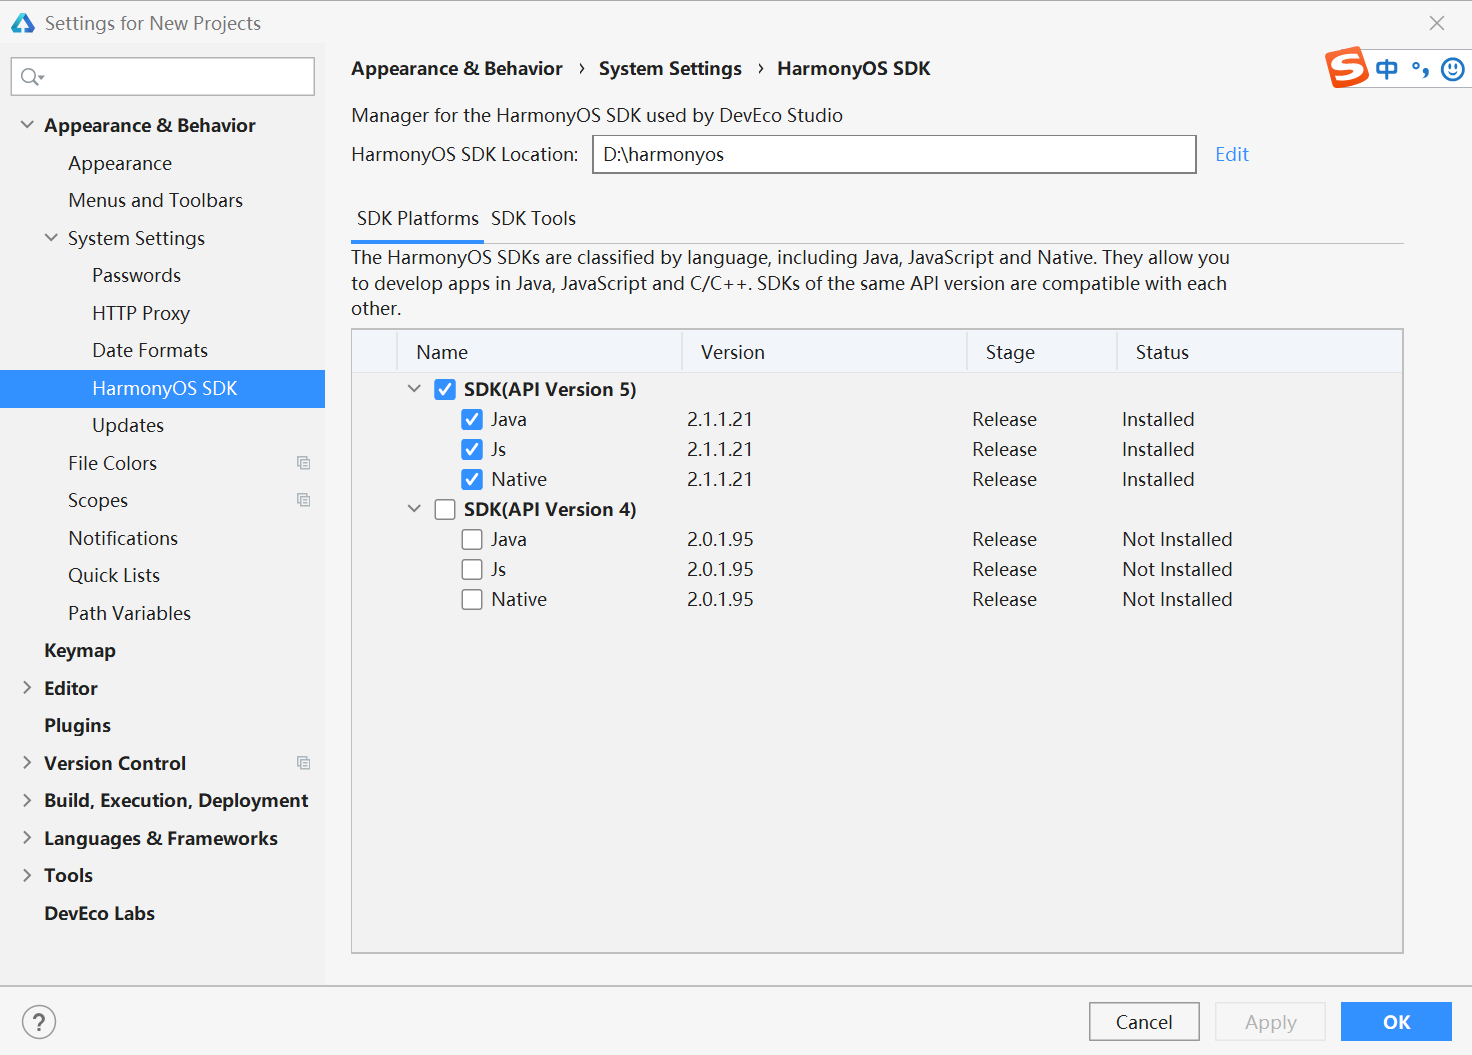Uncheck the Native 2.1.1.21 checkbox

pos(472,479)
